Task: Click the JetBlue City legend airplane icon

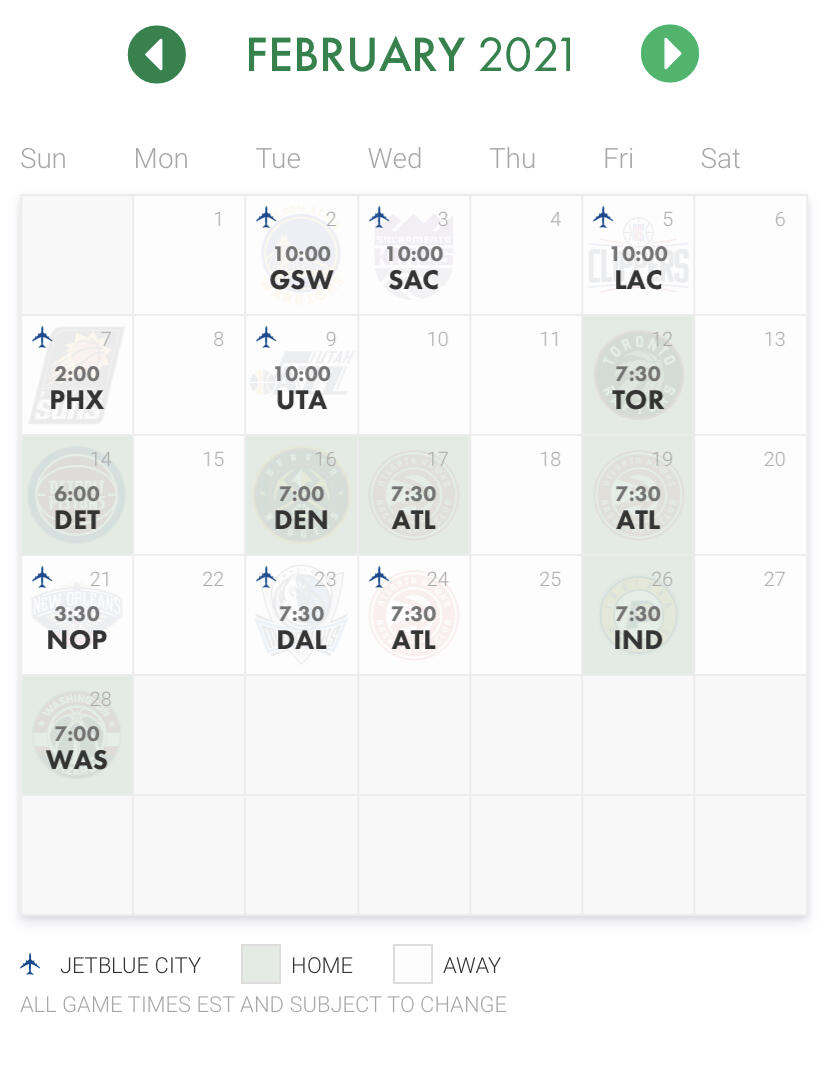Action: tap(30, 965)
